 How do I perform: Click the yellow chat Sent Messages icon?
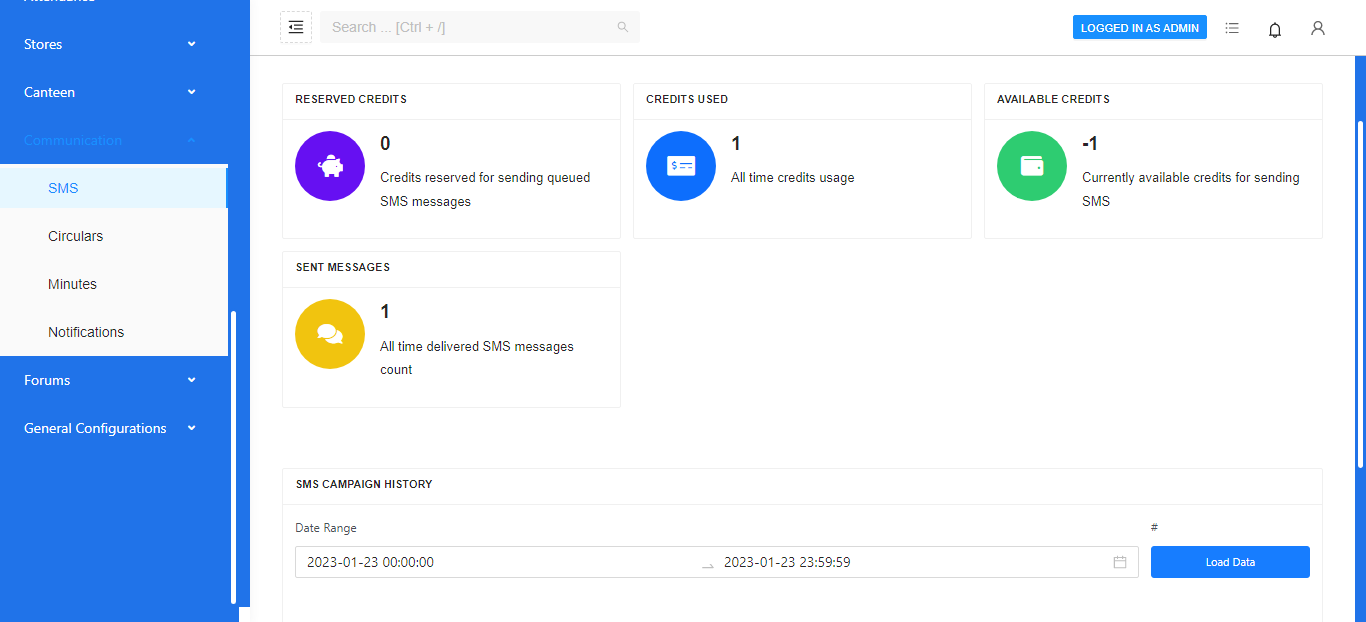click(x=330, y=334)
